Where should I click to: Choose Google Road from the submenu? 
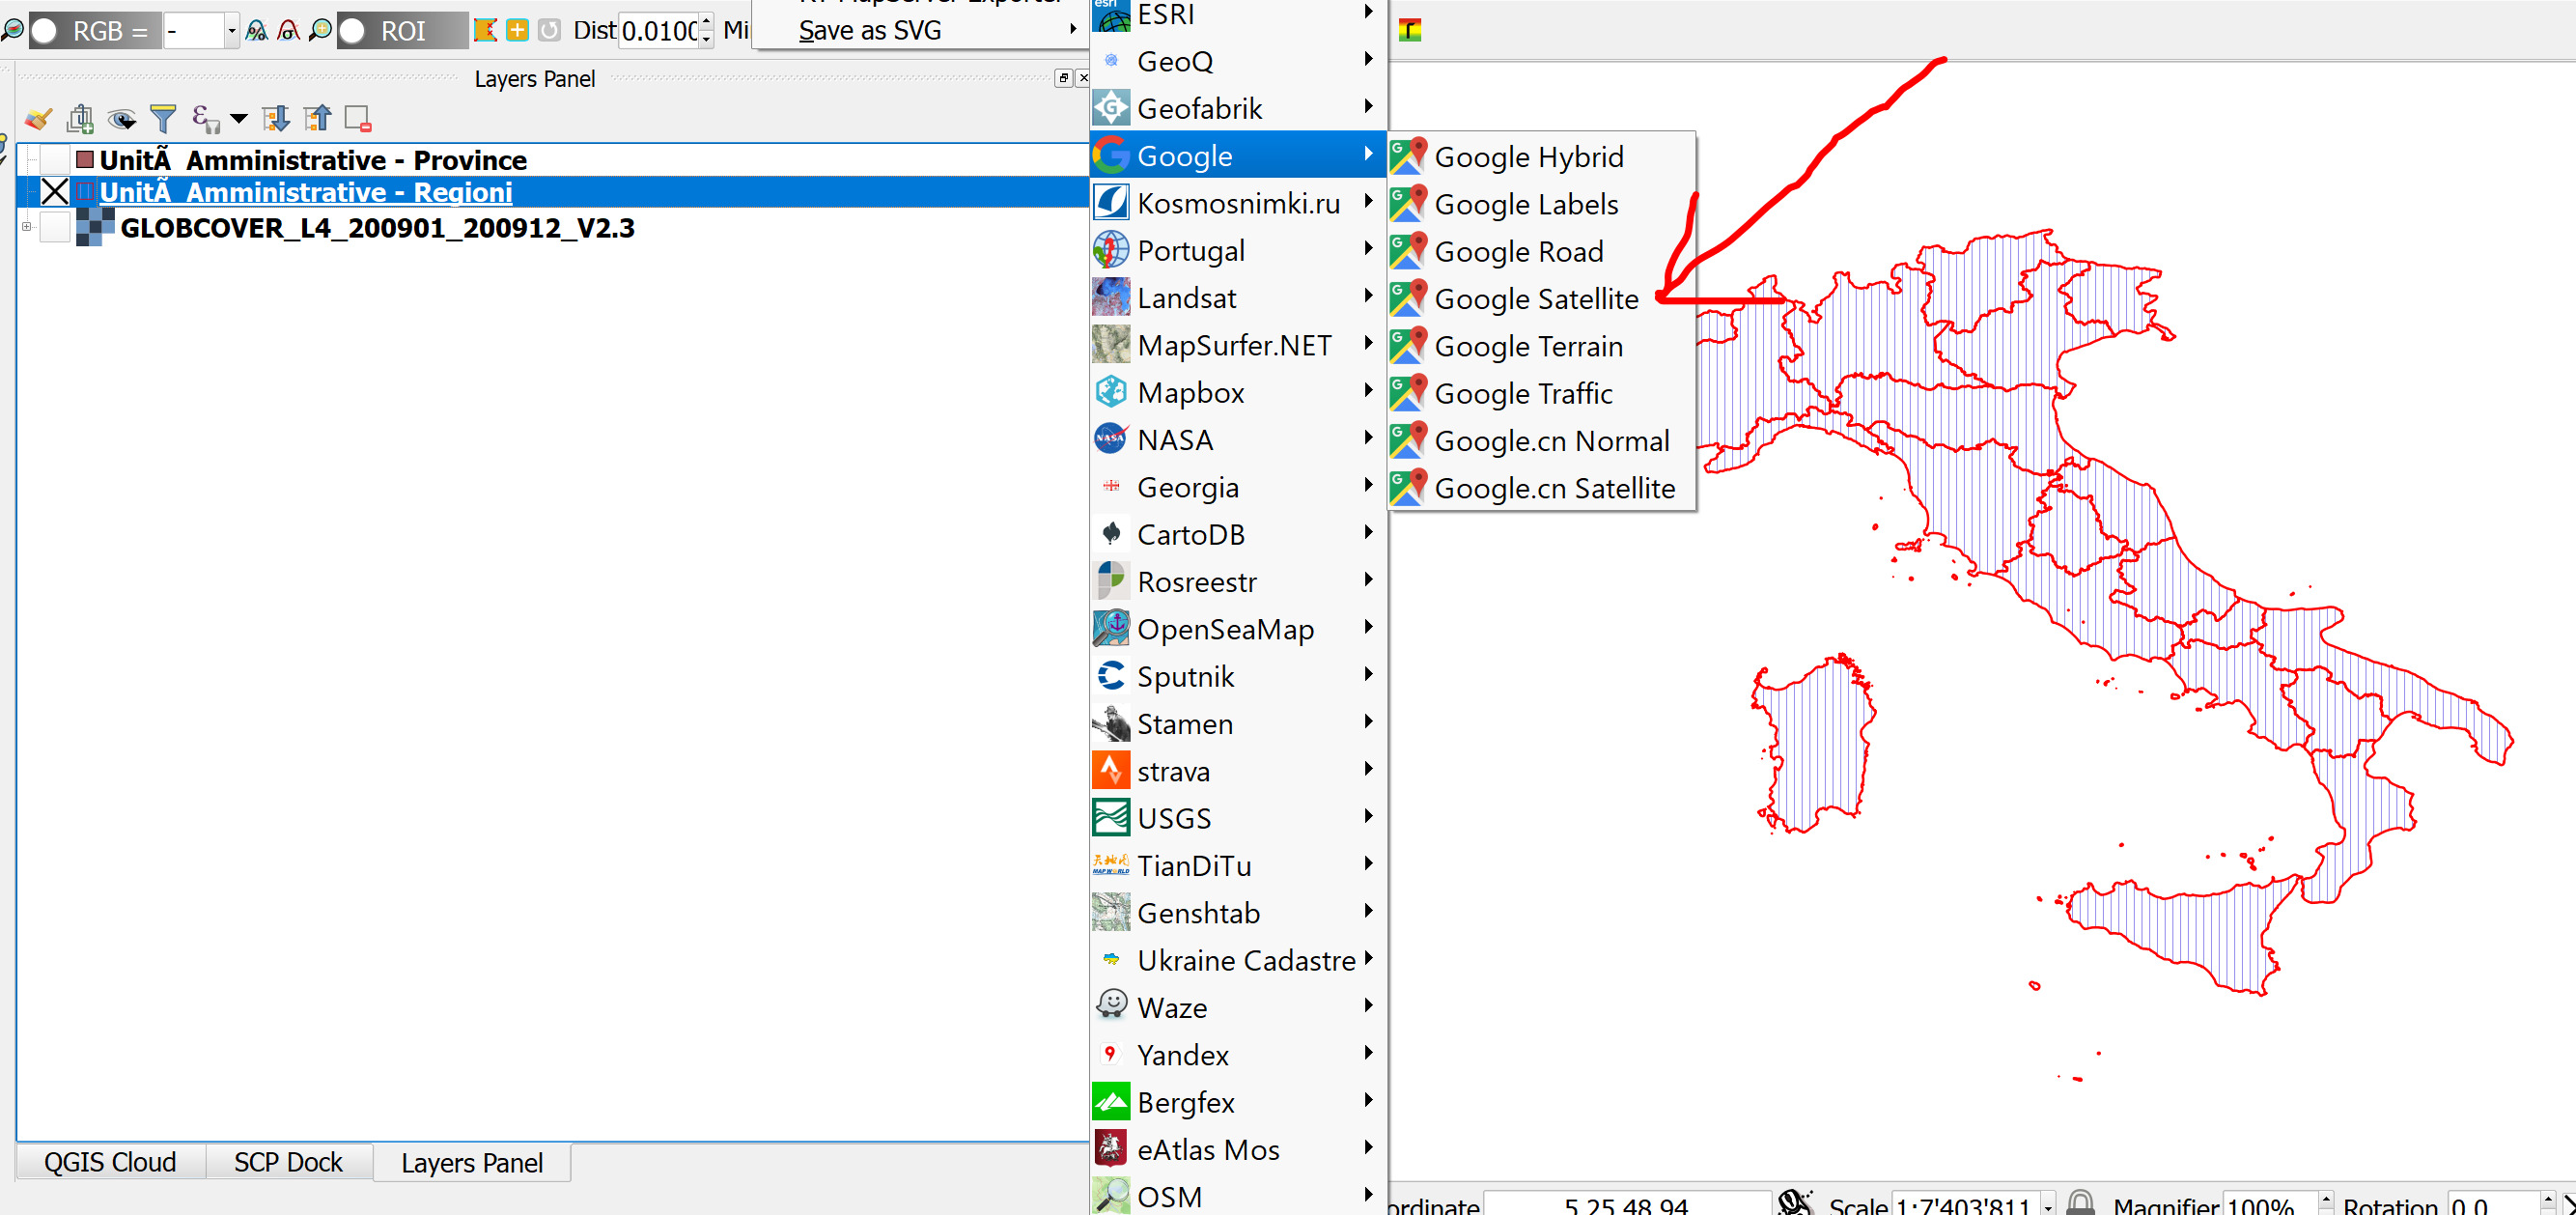point(1540,251)
